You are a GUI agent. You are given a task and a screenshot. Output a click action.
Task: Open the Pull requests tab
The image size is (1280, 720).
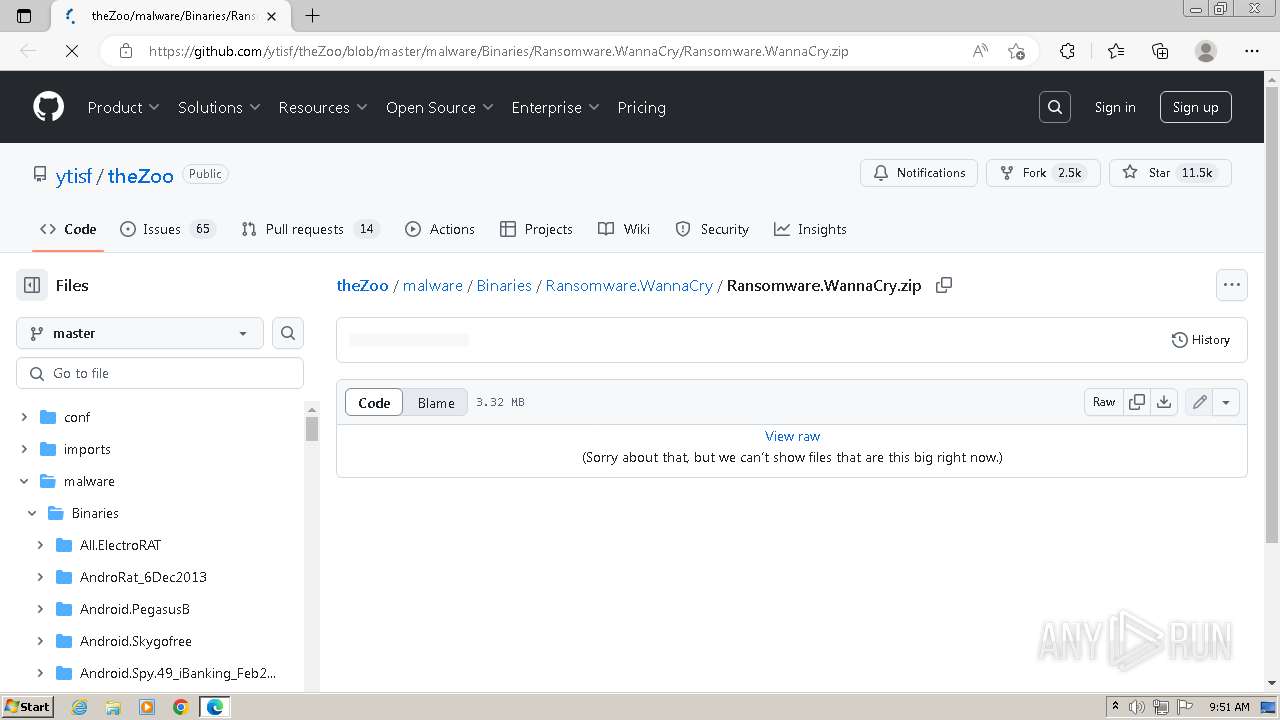pos(310,229)
